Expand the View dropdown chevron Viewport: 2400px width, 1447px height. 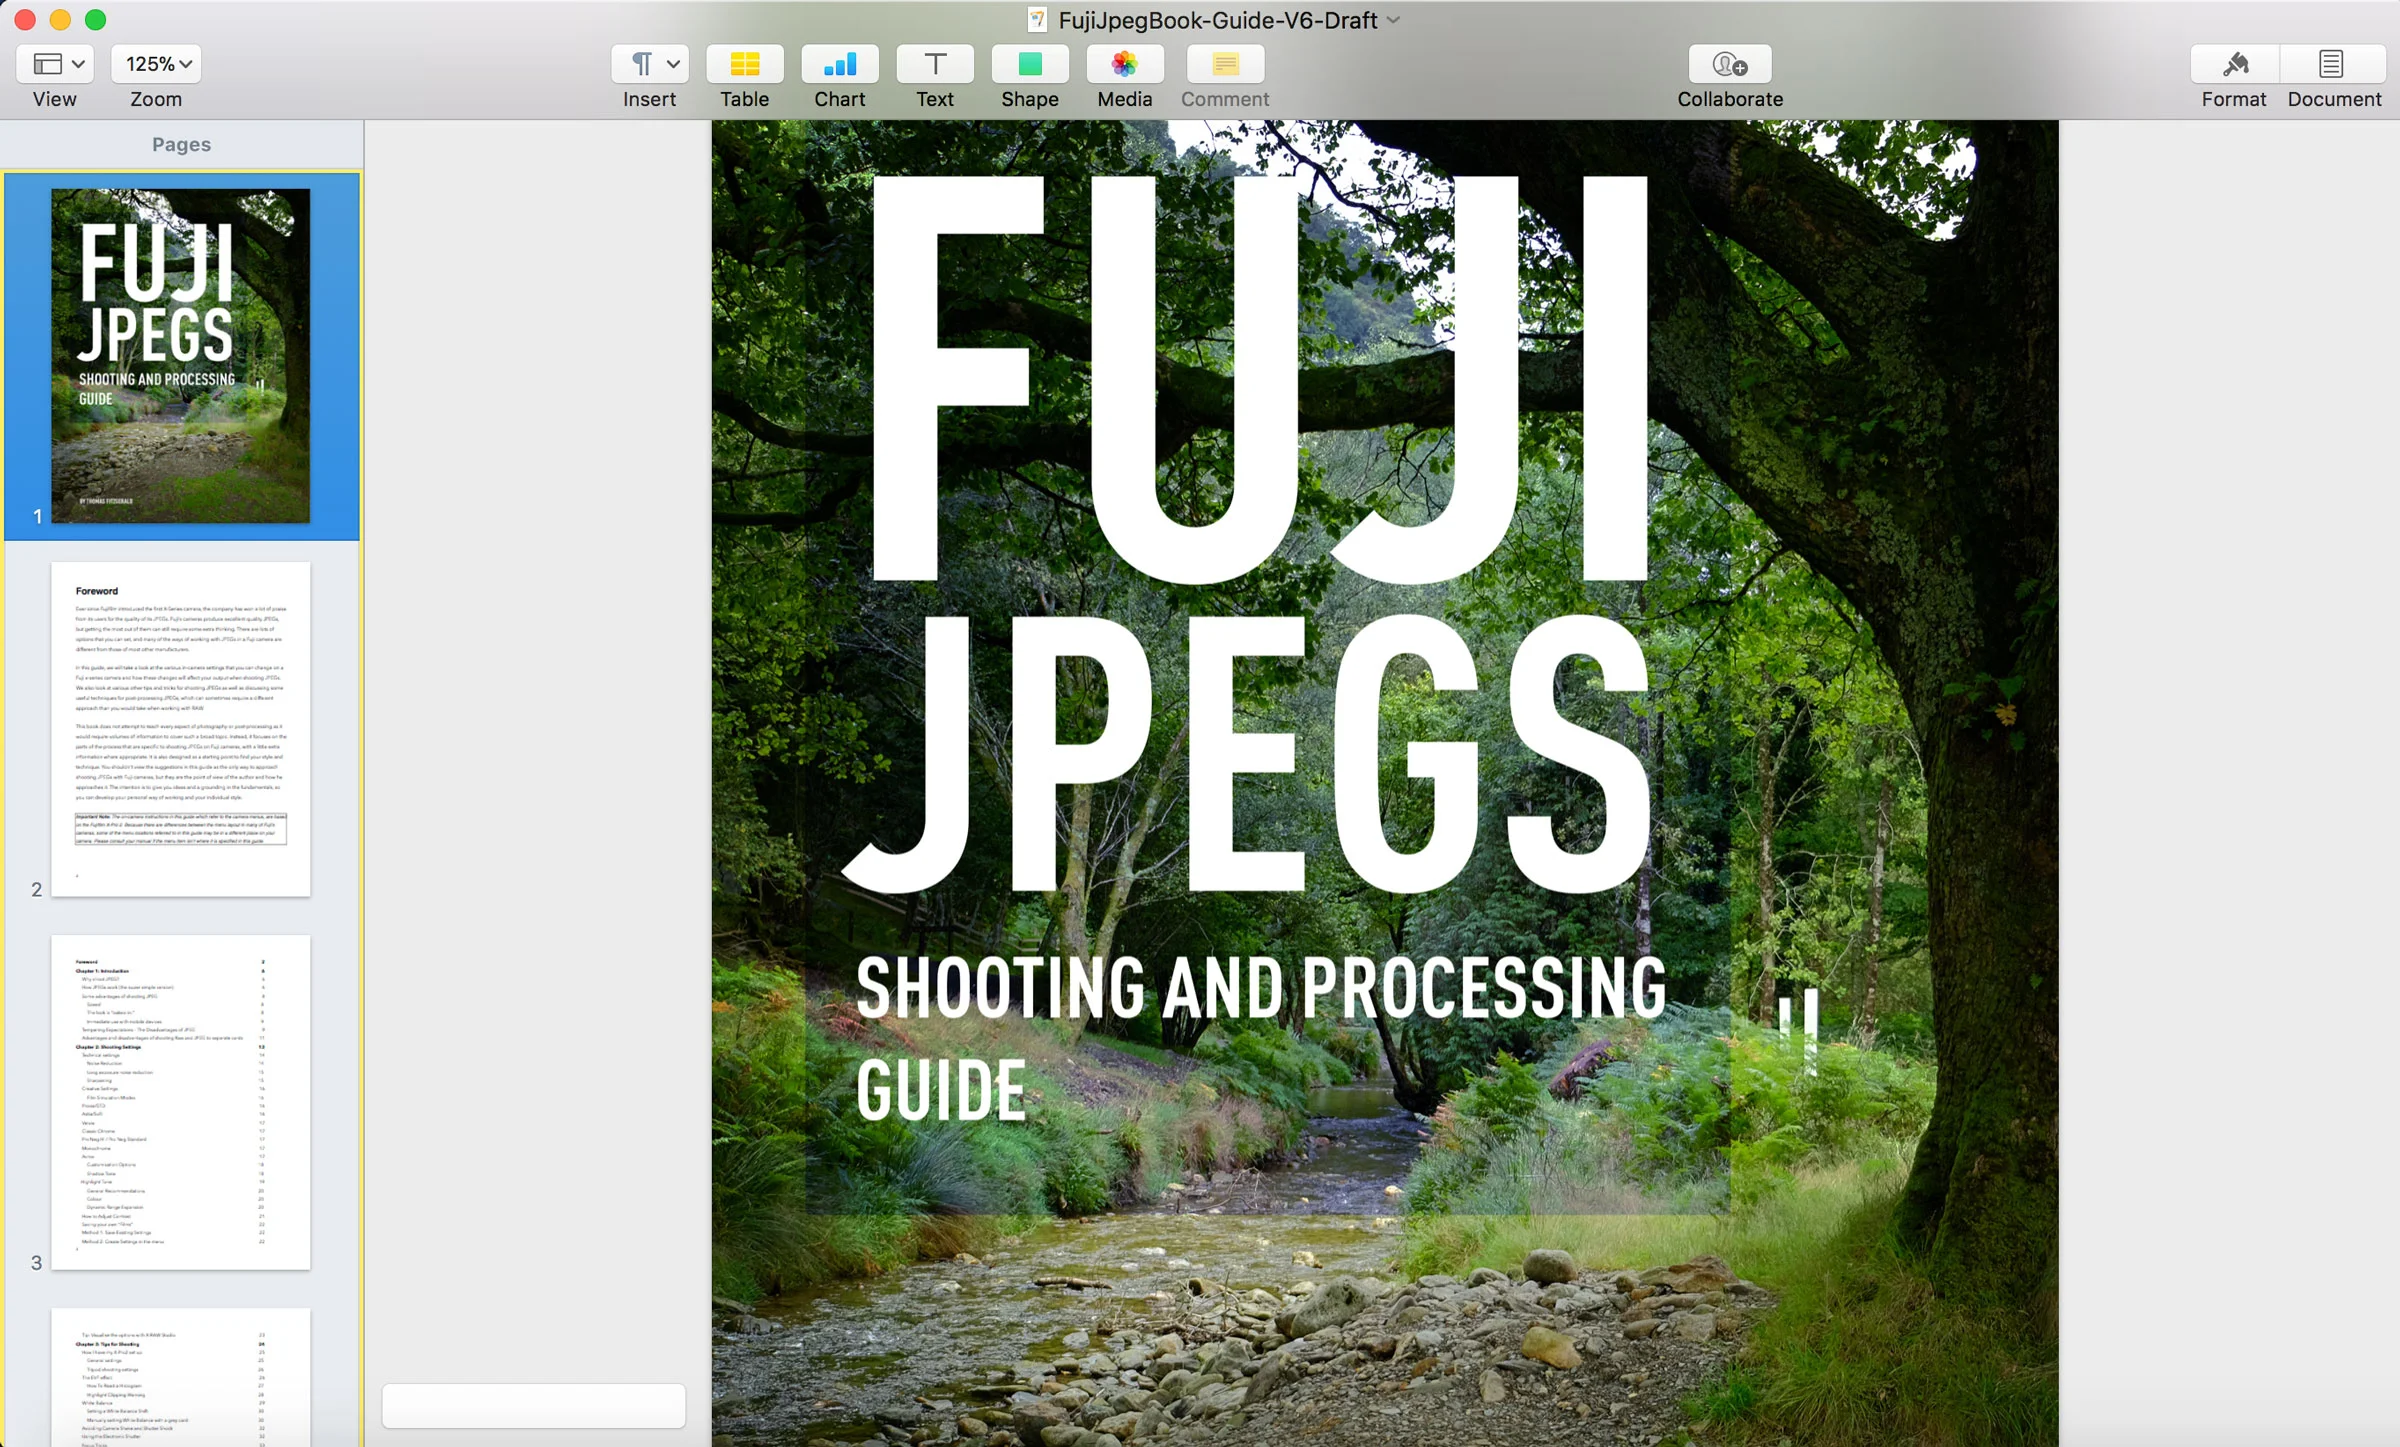[78, 64]
